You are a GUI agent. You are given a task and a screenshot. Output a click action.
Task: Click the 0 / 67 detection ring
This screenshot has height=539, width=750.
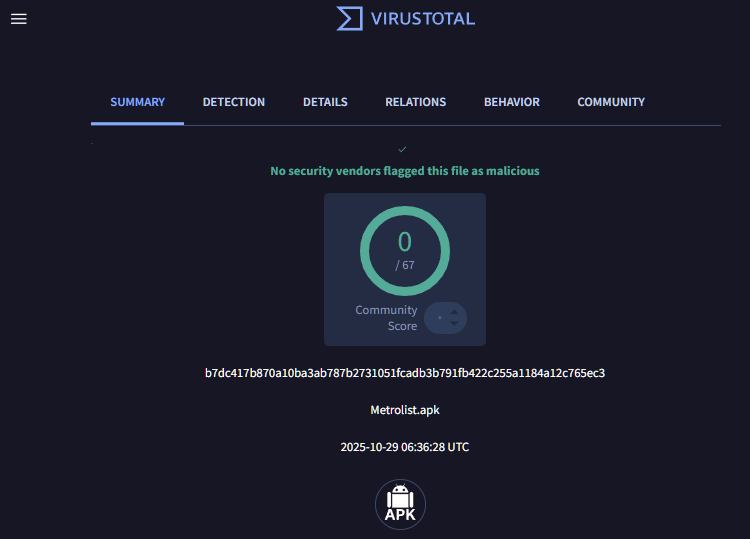click(x=405, y=250)
